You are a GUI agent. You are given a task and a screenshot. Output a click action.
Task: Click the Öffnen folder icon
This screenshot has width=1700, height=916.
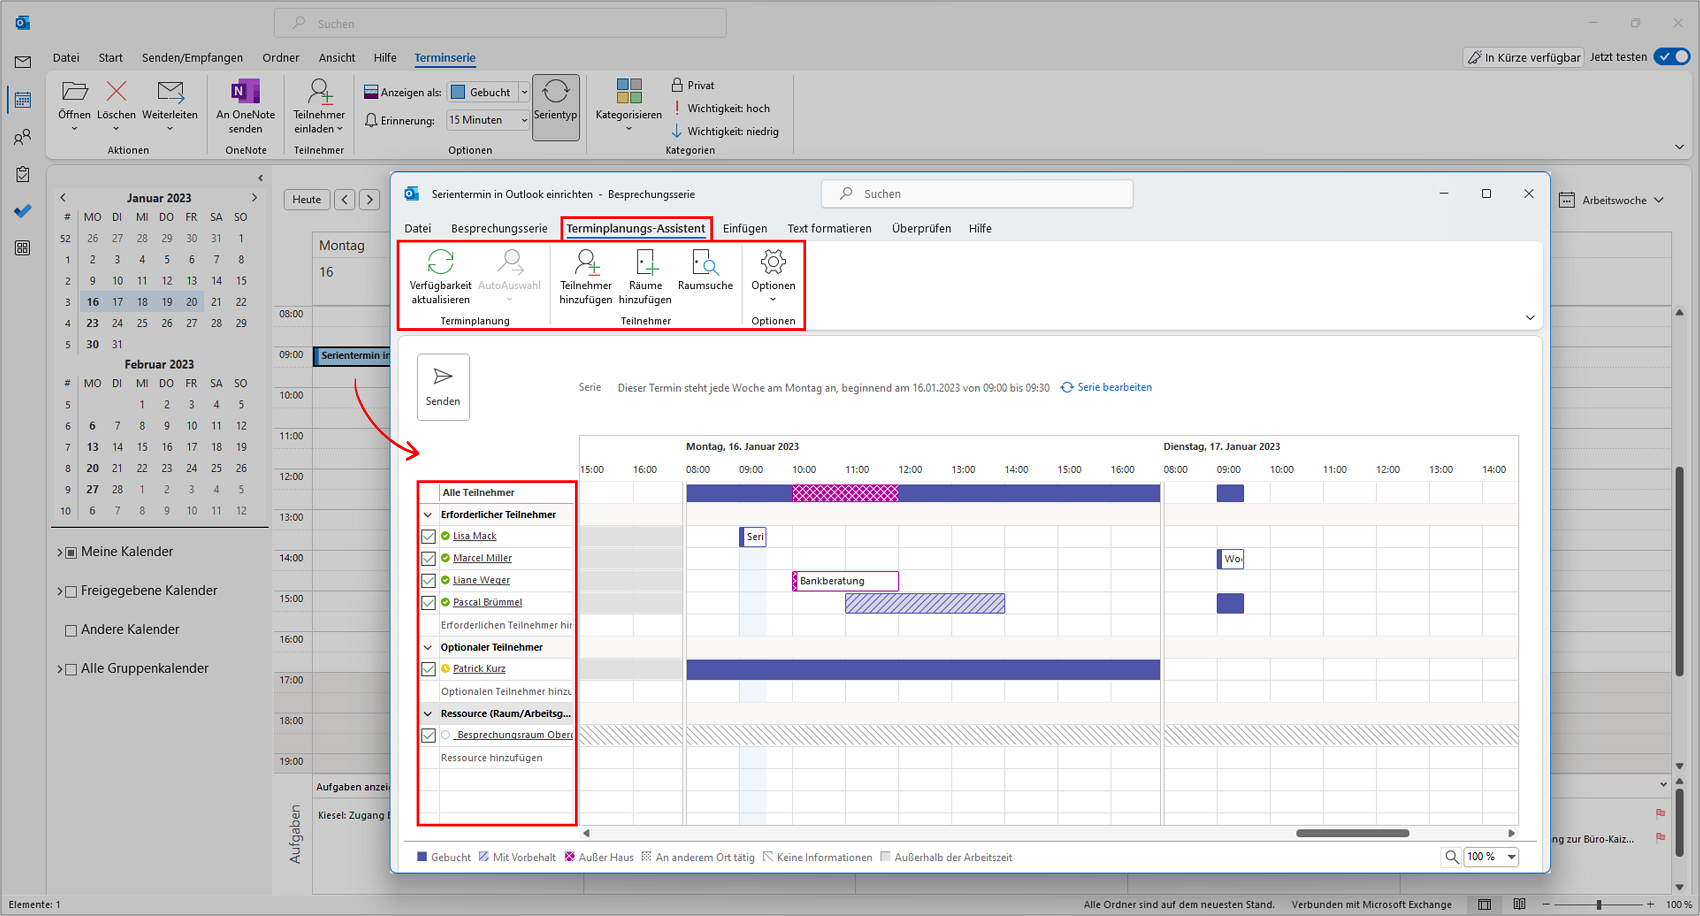(x=75, y=92)
